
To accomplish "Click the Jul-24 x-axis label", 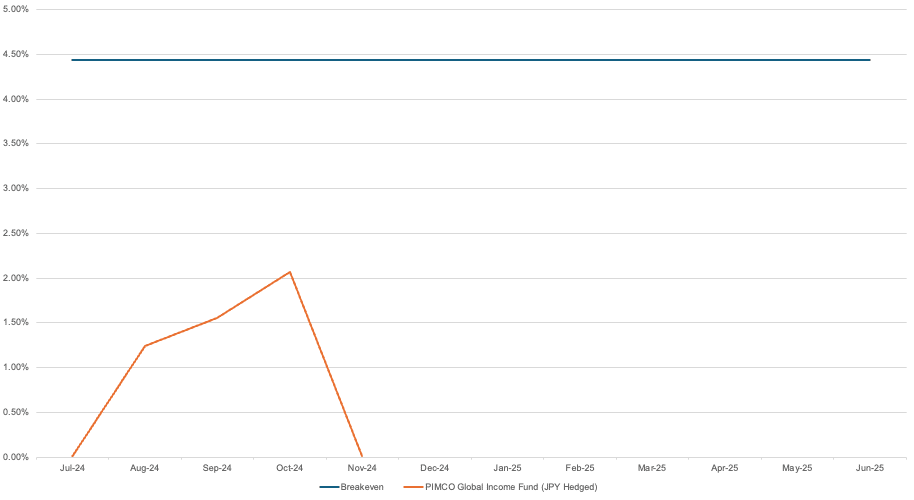I will 72,468.
